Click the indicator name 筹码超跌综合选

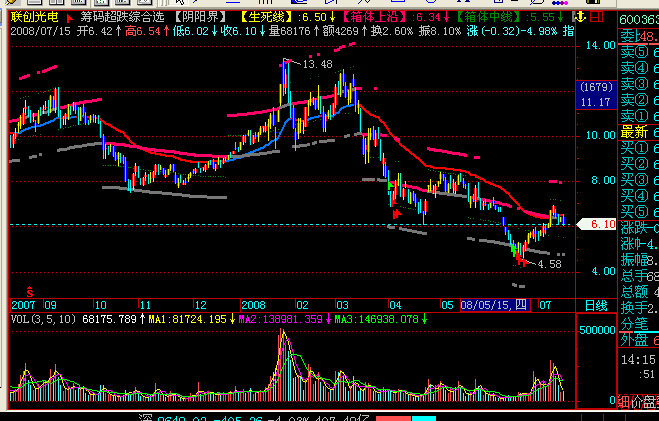[x=122, y=17]
